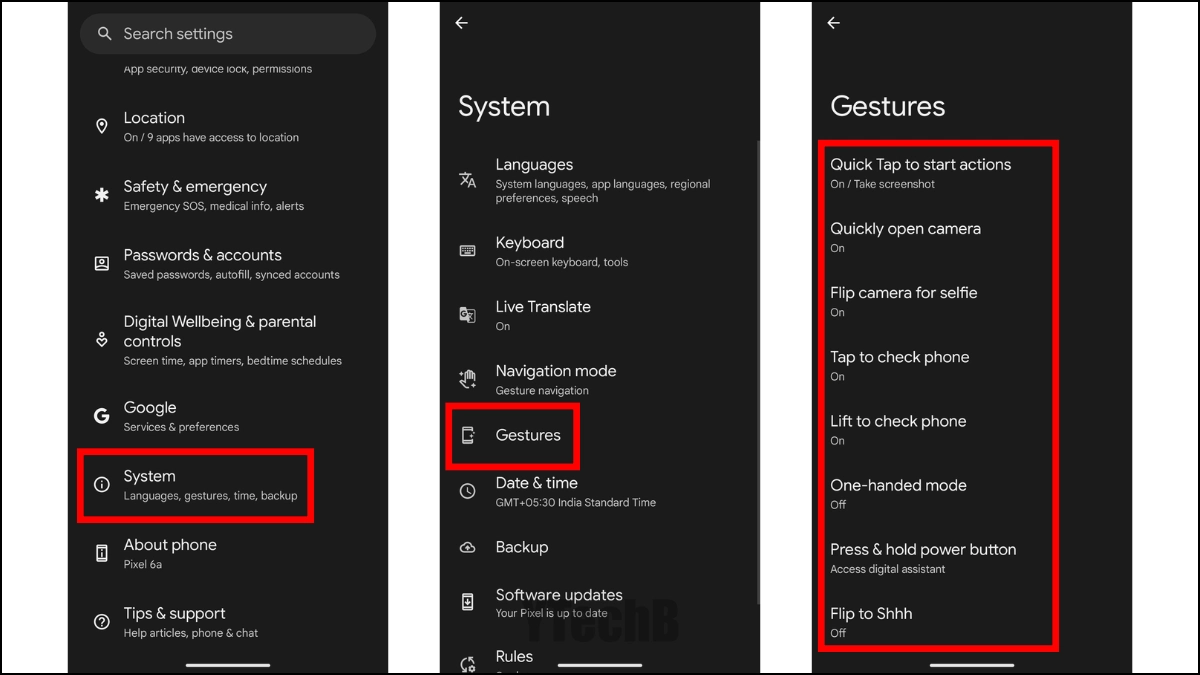
Task: Tap the Passwords & accounts icon
Action: click(101, 264)
